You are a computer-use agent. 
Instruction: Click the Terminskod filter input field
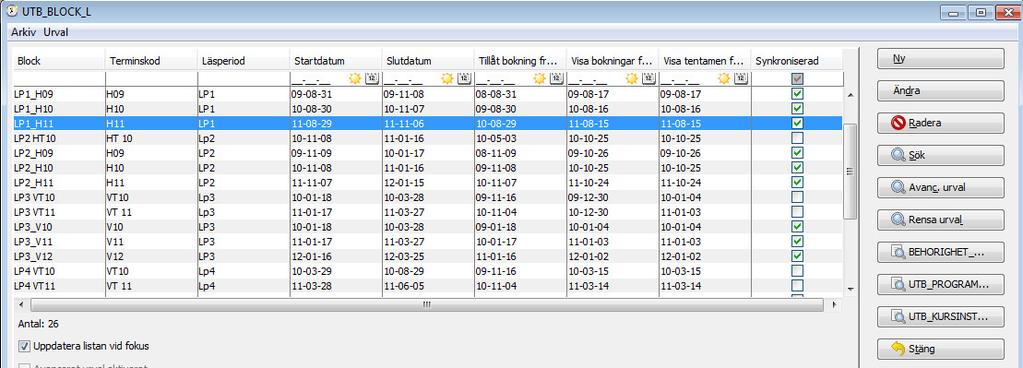pos(151,79)
